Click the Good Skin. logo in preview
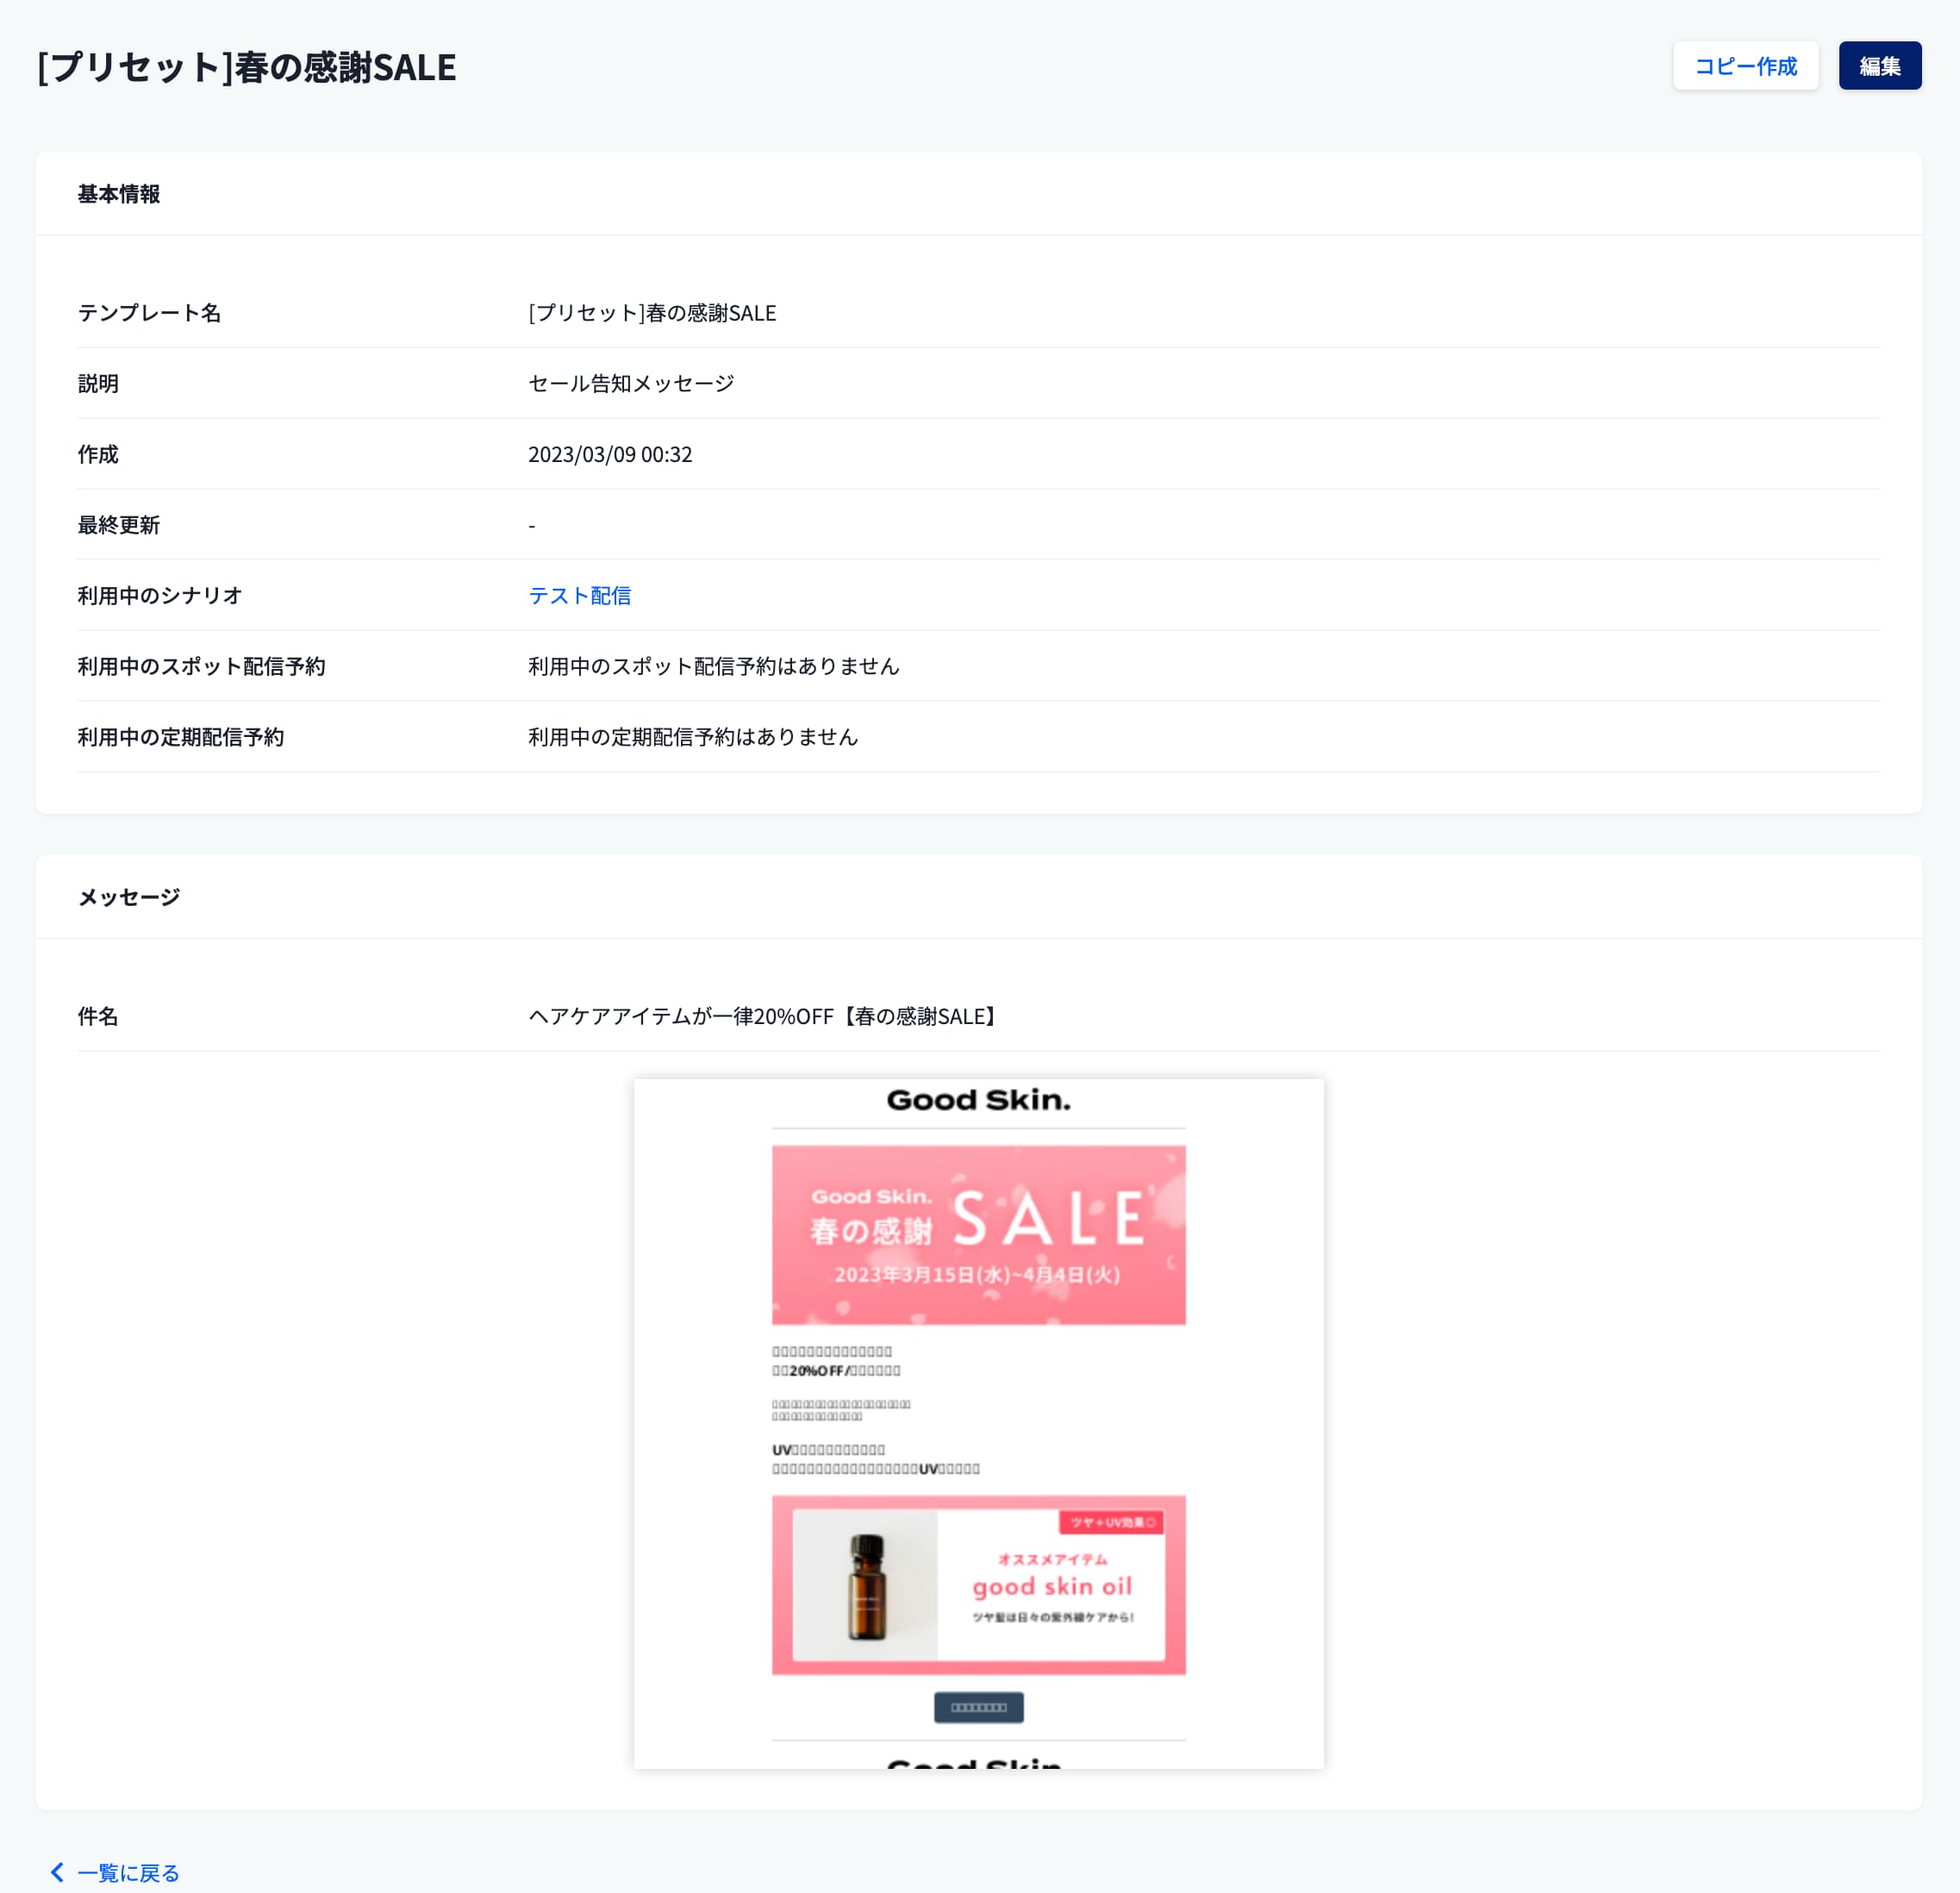1960x1893 pixels. click(x=977, y=1100)
